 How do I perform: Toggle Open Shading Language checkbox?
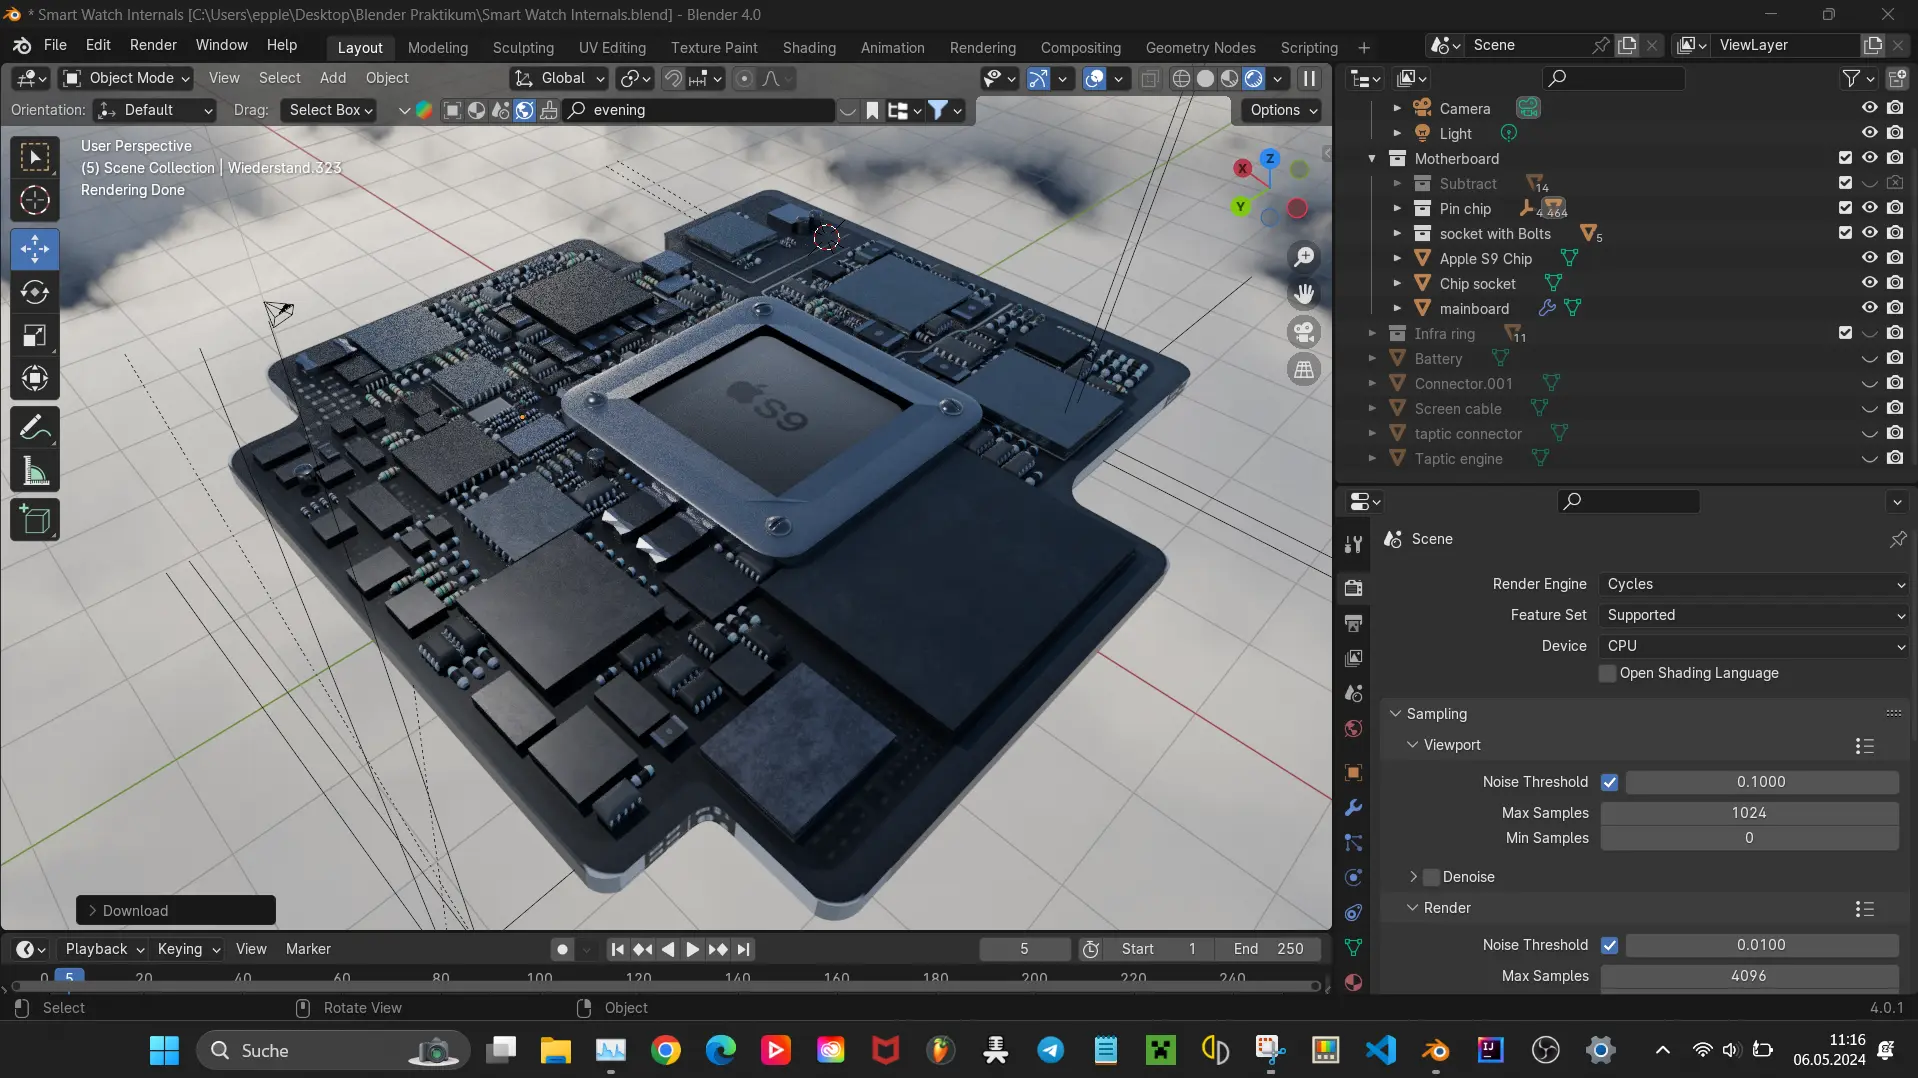[x=1608, y=674]
